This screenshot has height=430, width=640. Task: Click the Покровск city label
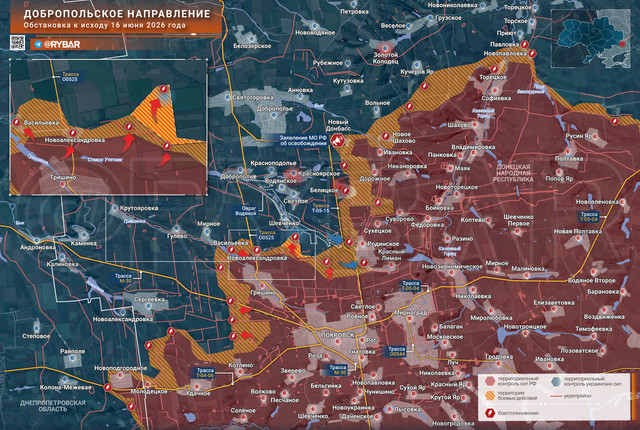click(x=338, y=335)
